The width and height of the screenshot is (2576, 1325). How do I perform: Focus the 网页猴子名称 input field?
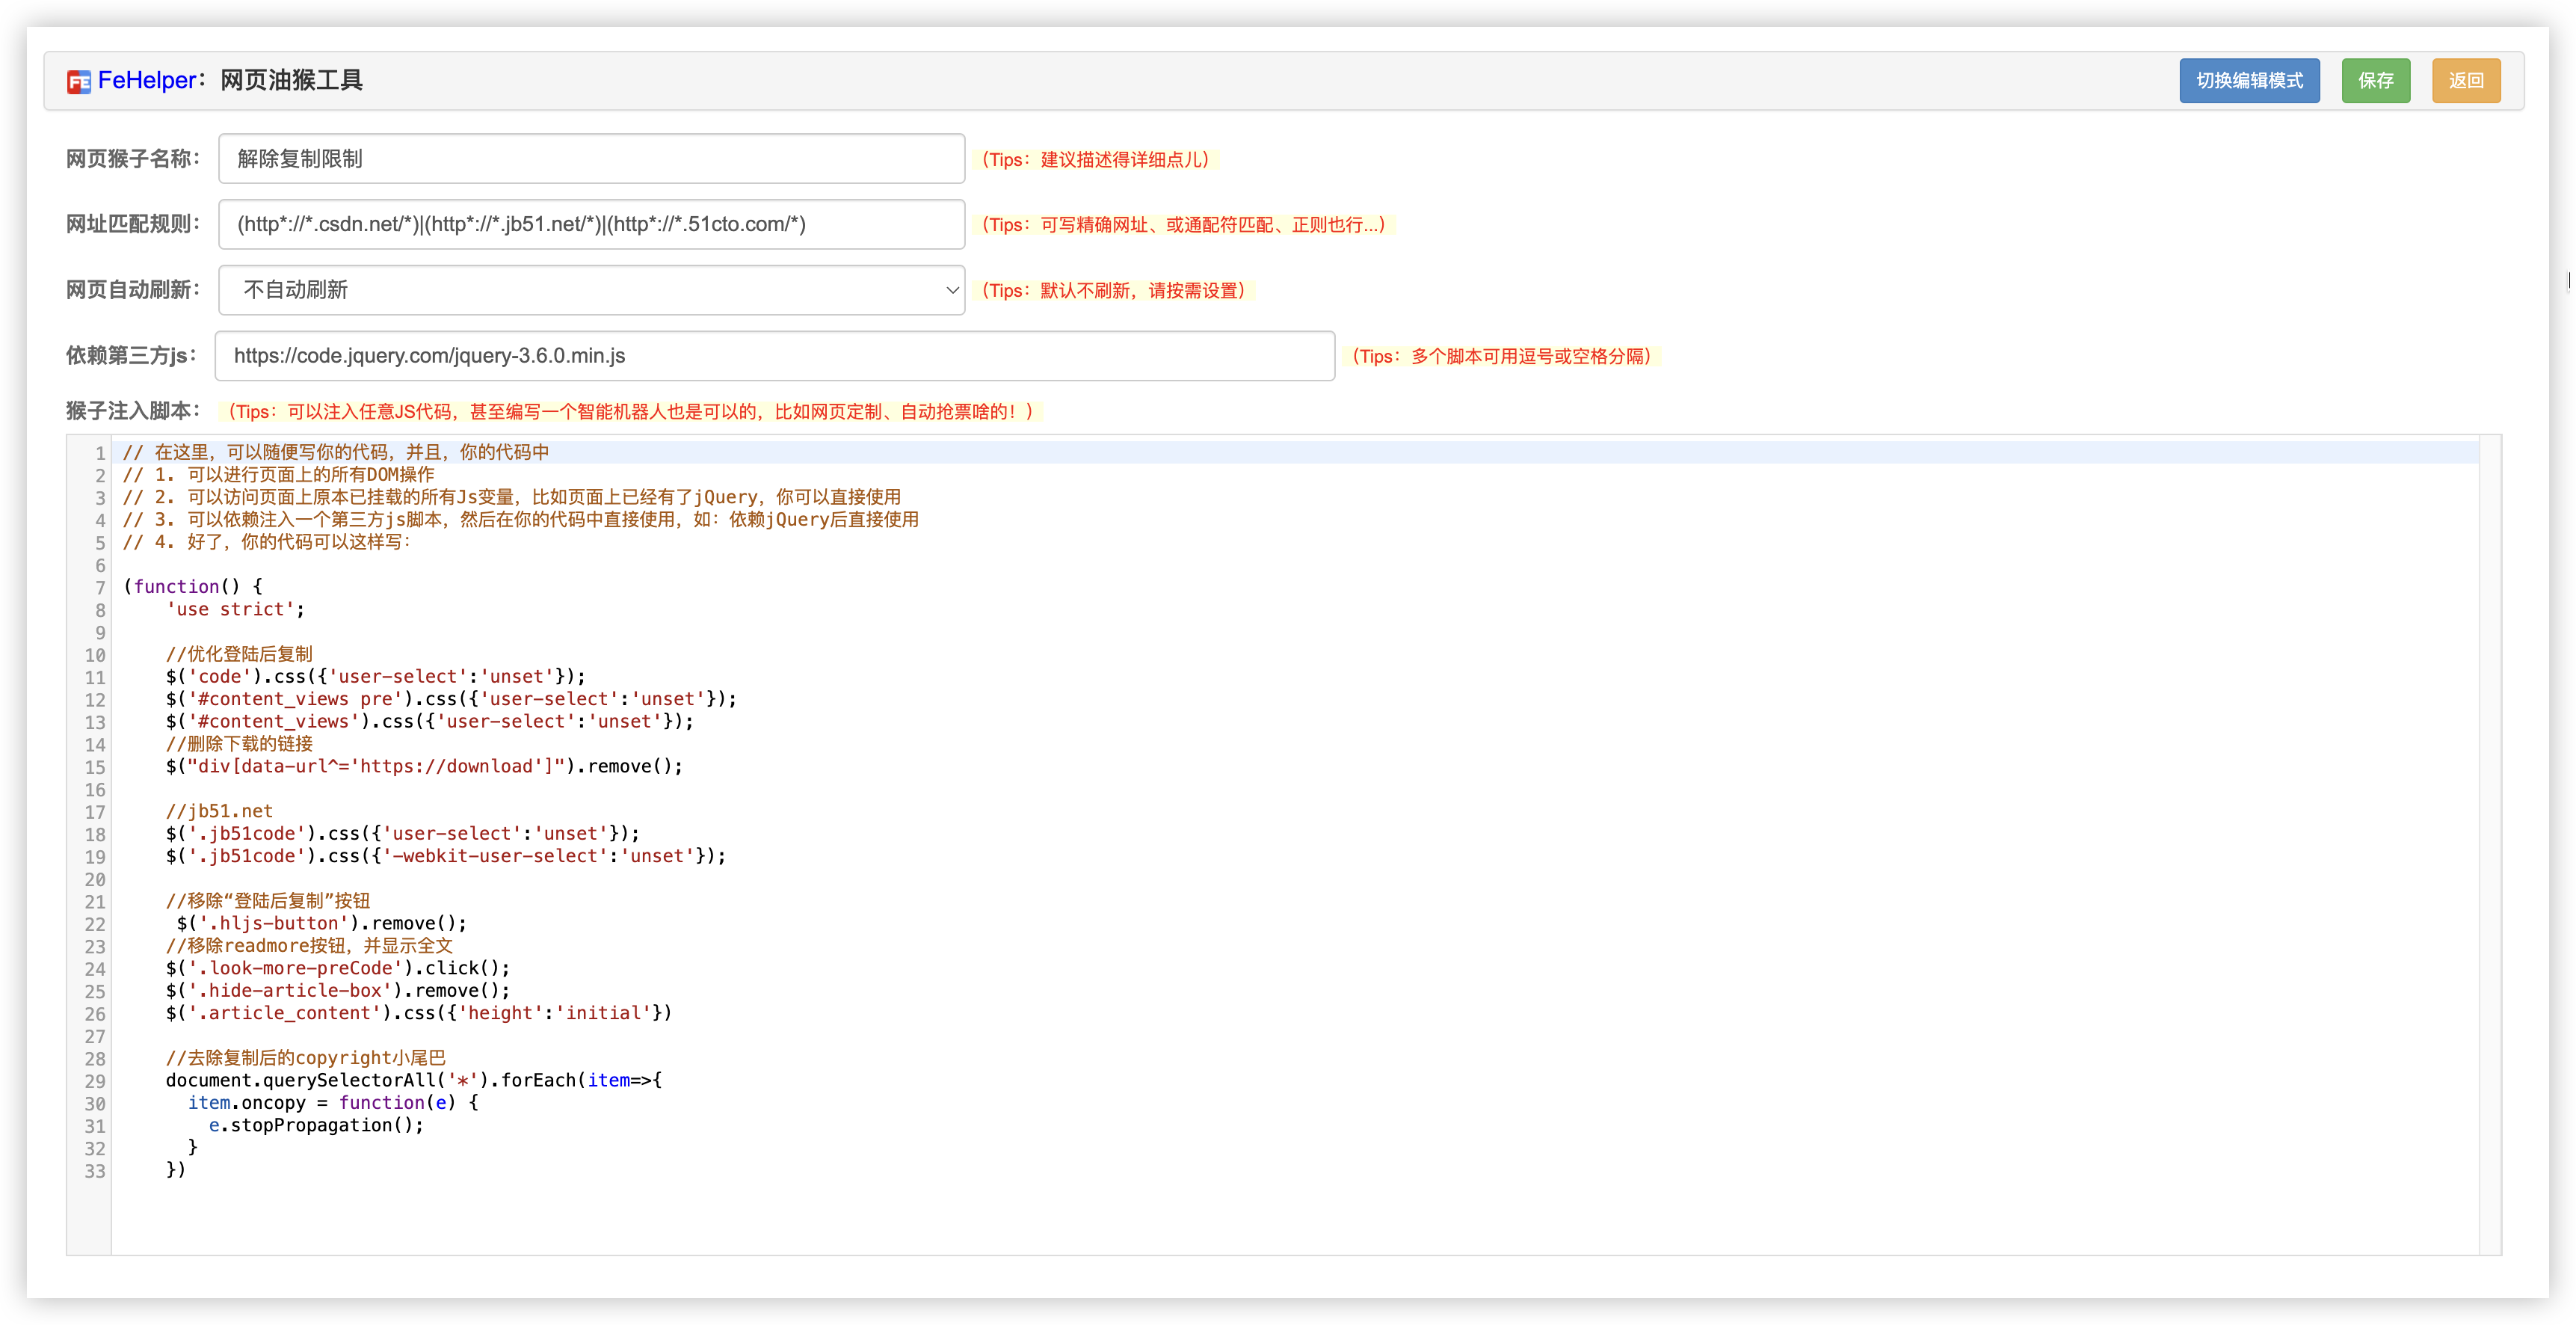tap(591, 159)
